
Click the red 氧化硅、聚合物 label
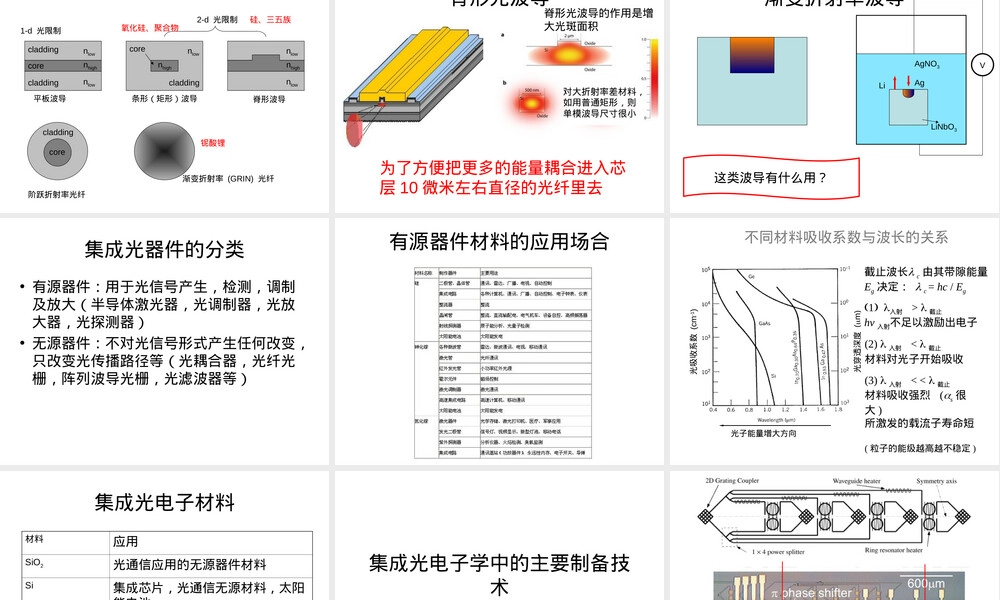pyautogui.click(x=150, y=27)
